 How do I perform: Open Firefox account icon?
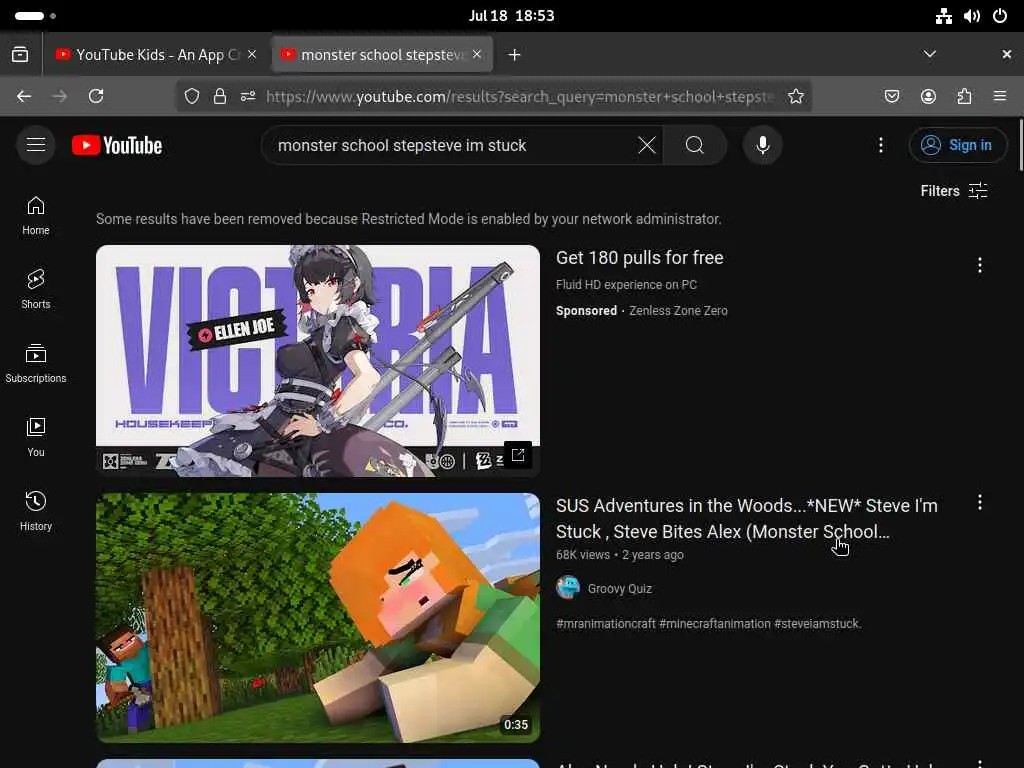(x=928, y=97)
